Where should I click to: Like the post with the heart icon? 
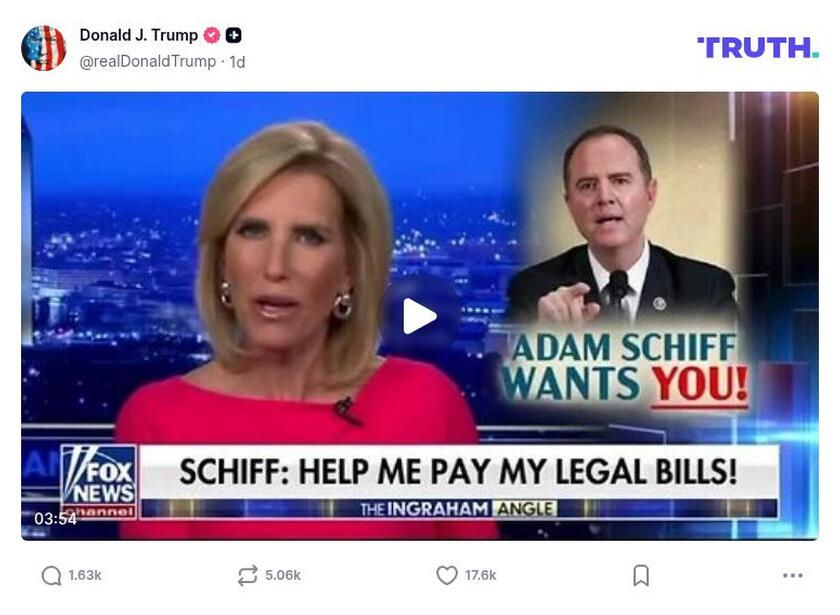pos(447,575)
